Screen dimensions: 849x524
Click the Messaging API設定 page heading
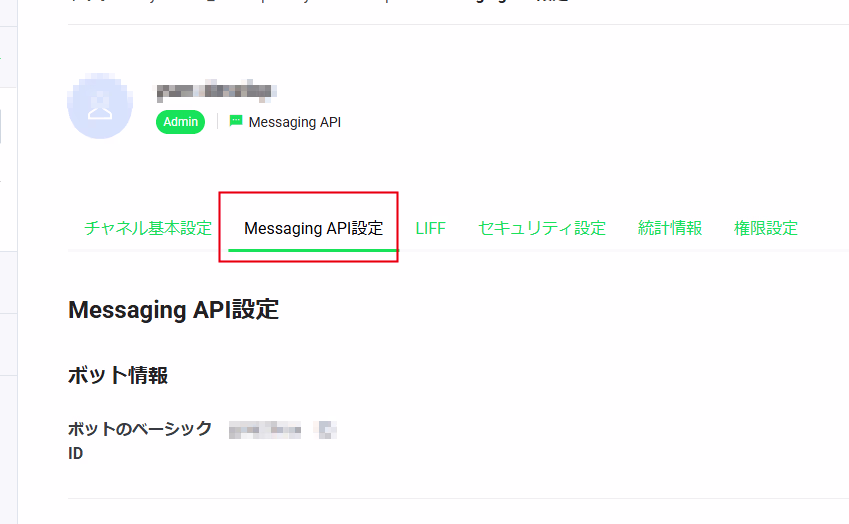(173, 310)
